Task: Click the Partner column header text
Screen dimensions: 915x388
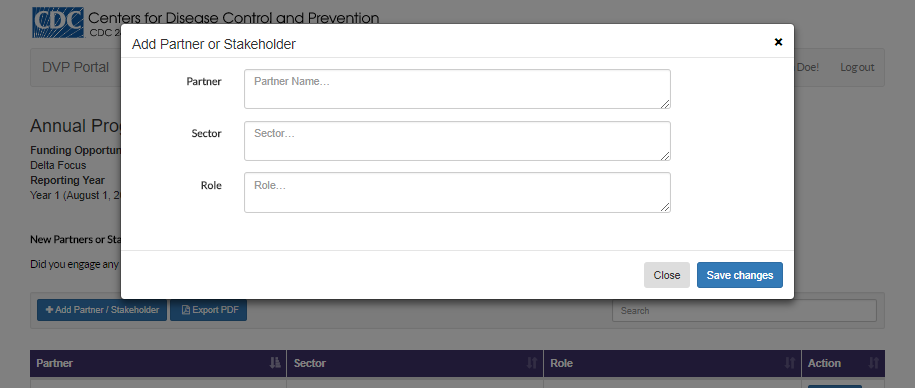Action: (54, 363)
